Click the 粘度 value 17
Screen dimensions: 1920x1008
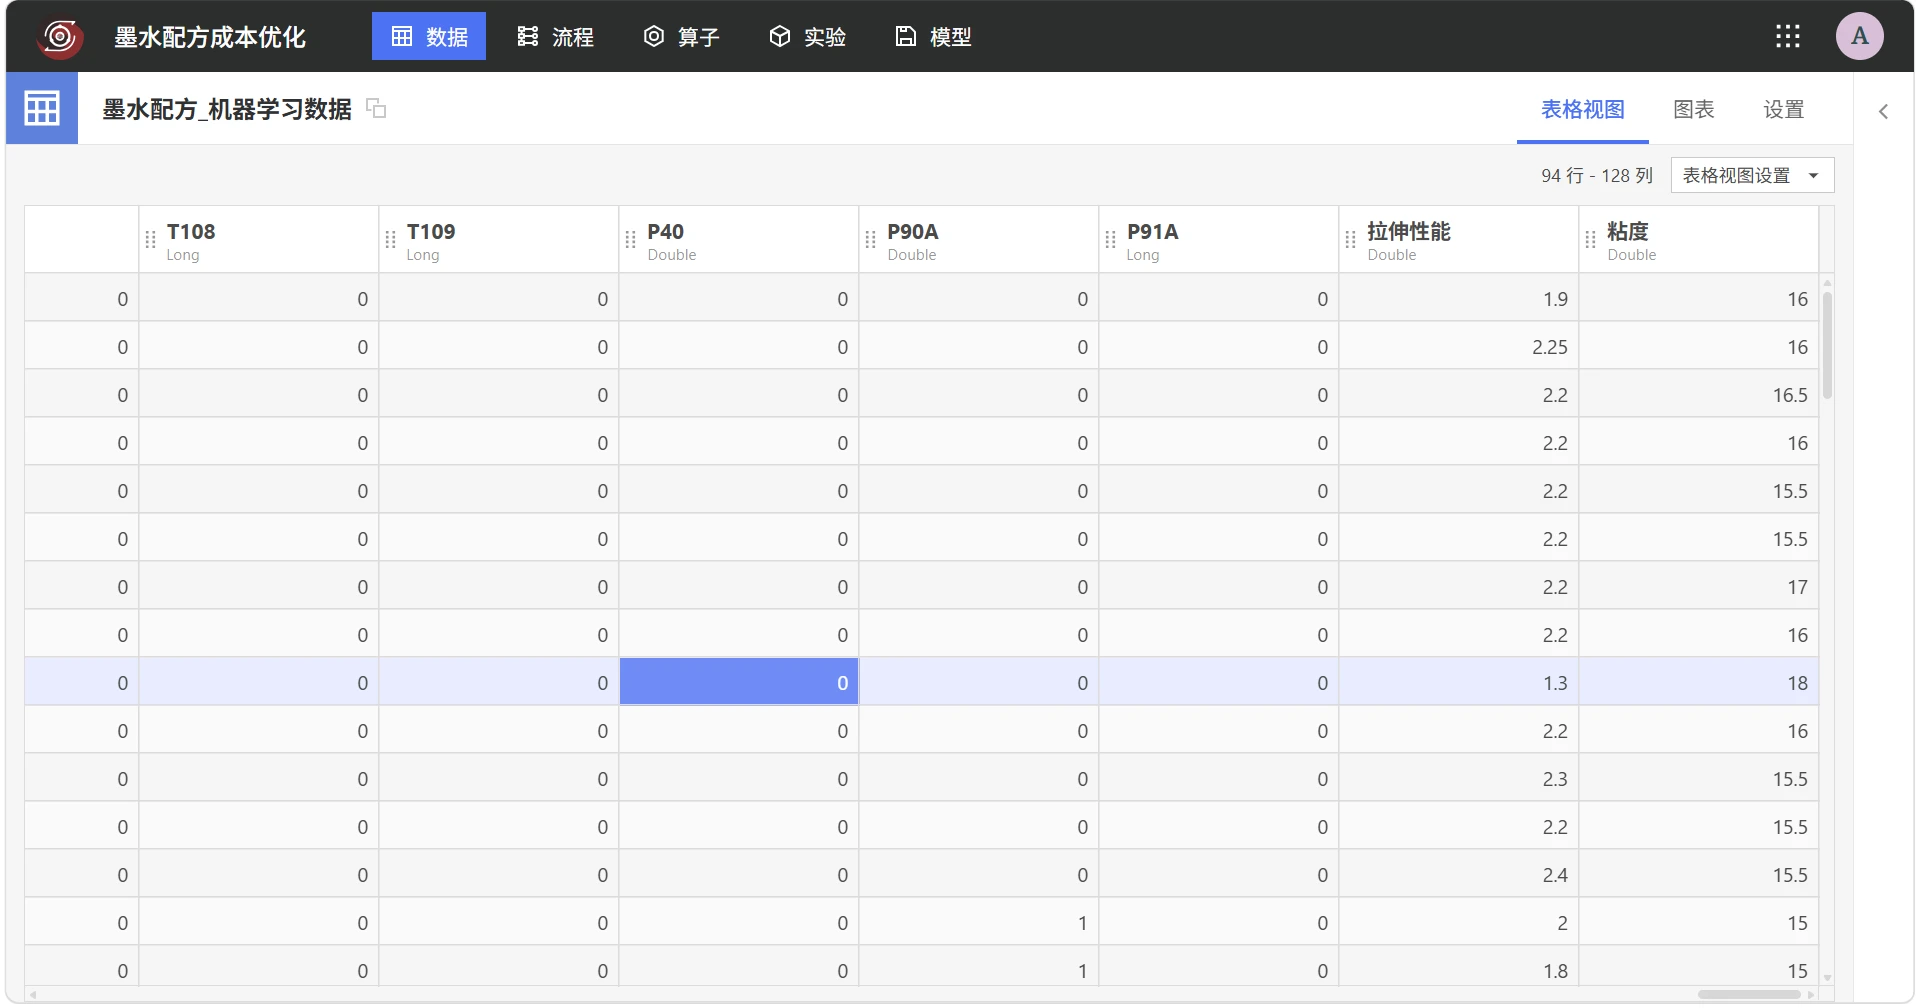click(x=1699, y=587)
